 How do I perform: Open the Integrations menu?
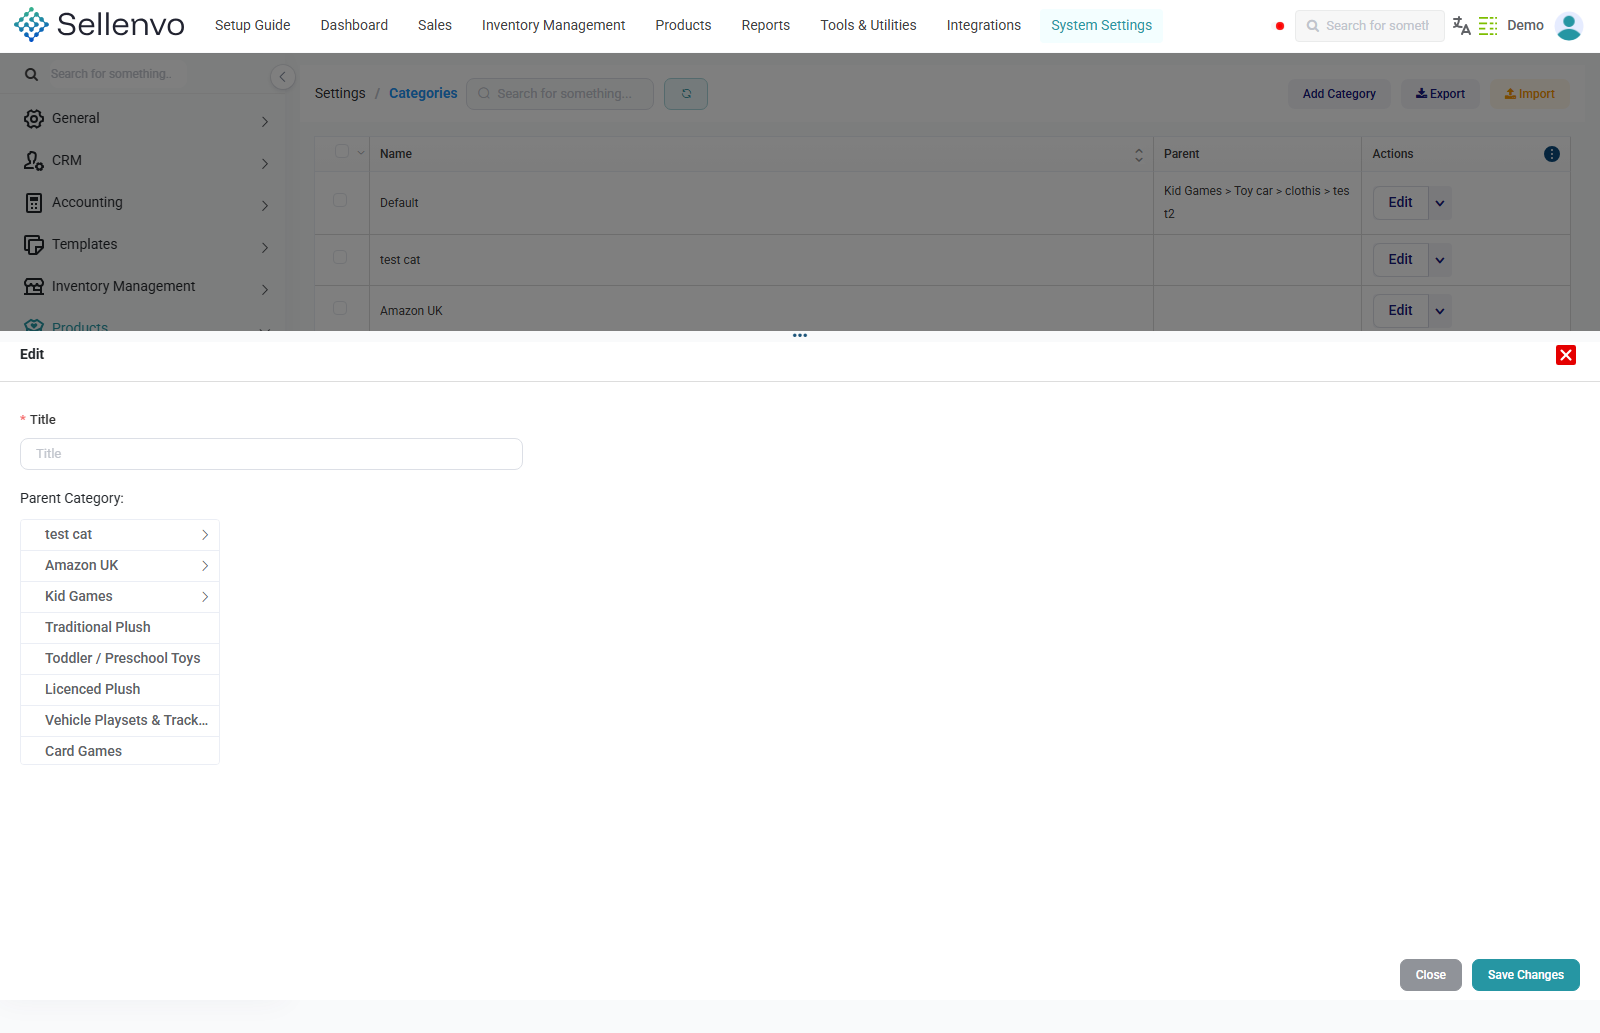[984, 25]
